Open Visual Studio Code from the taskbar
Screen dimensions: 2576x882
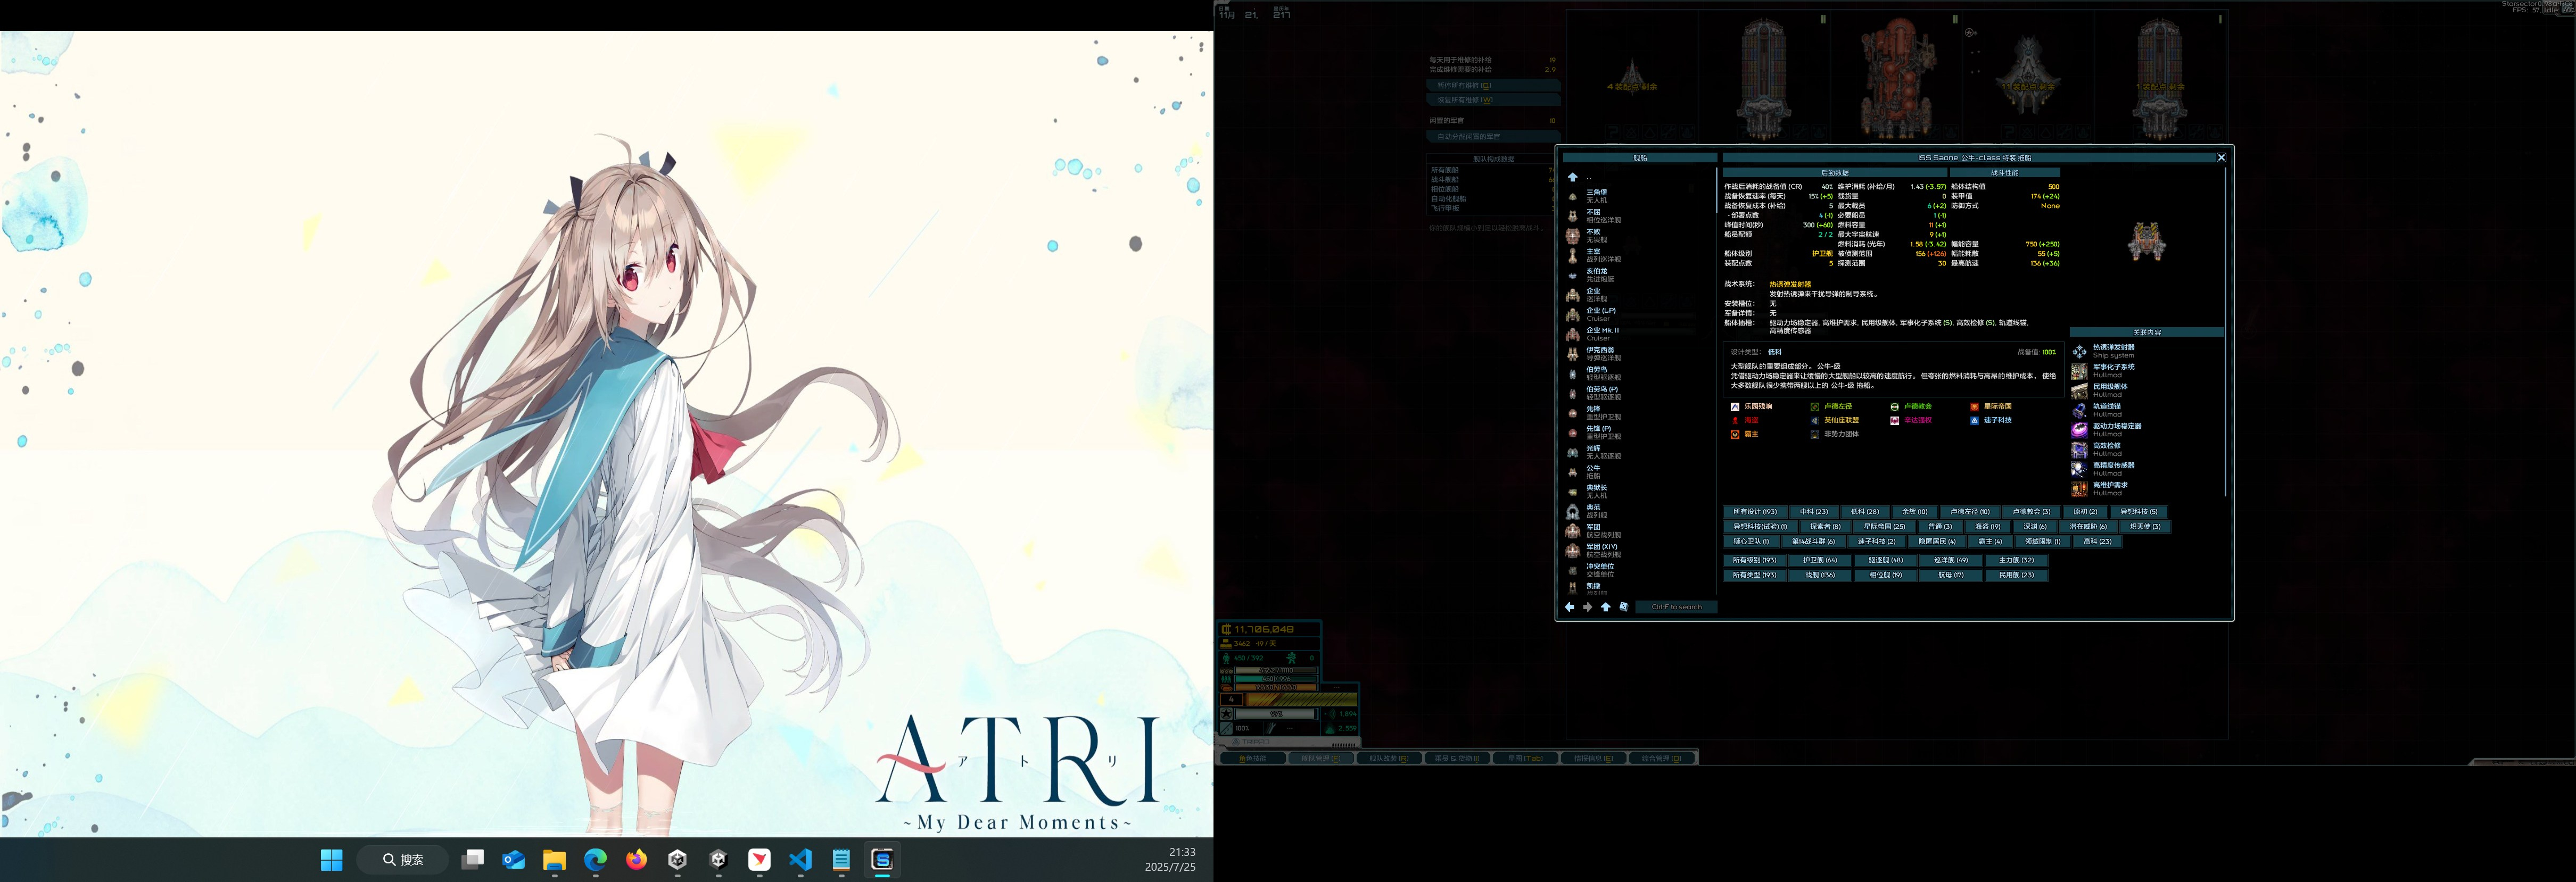pyautogui.click(x=800, y=860)
